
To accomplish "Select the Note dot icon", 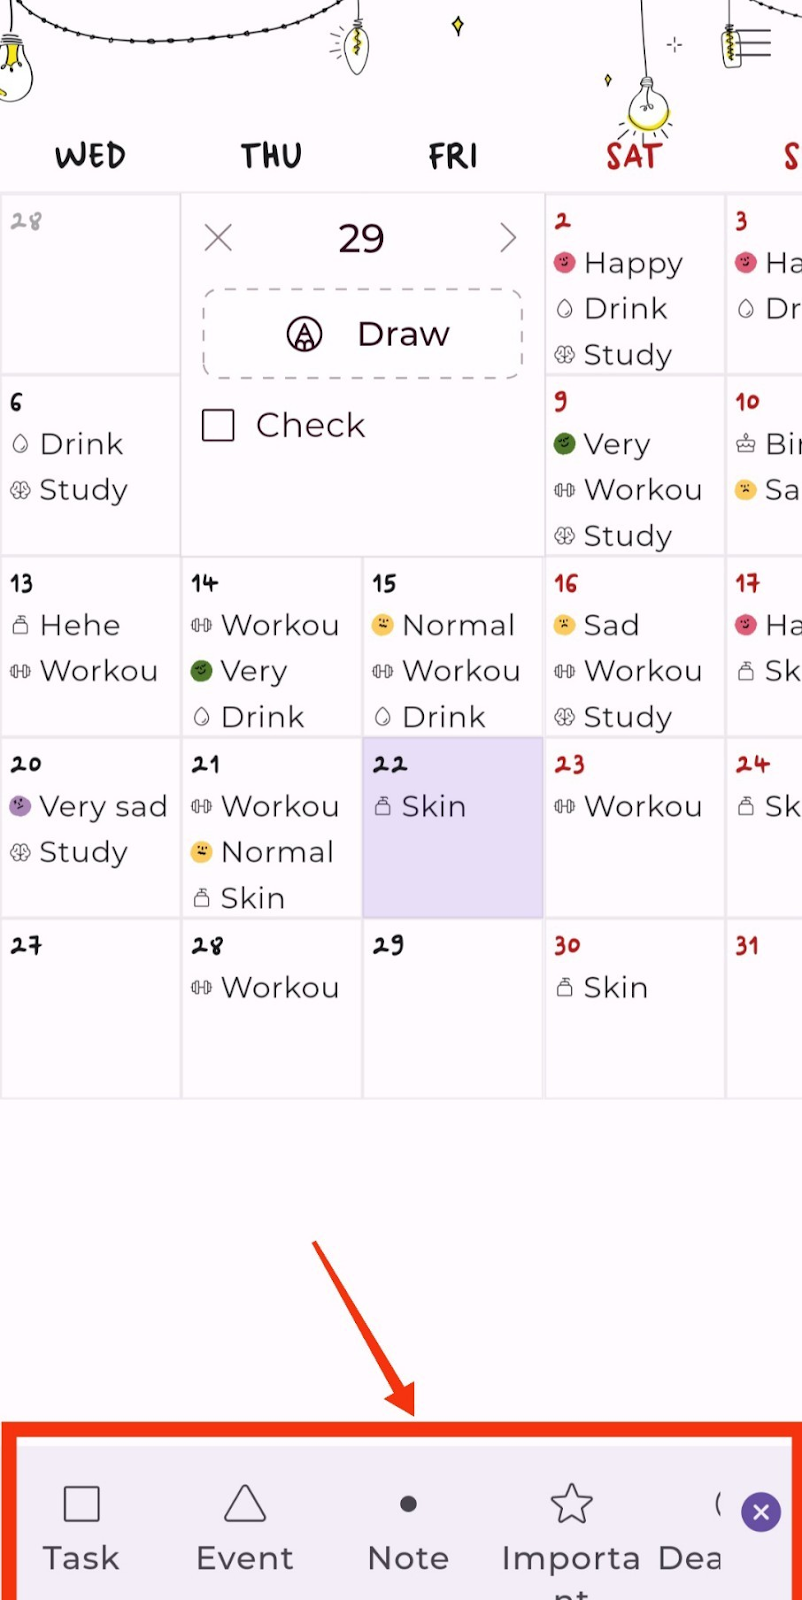I will 408,1504.
